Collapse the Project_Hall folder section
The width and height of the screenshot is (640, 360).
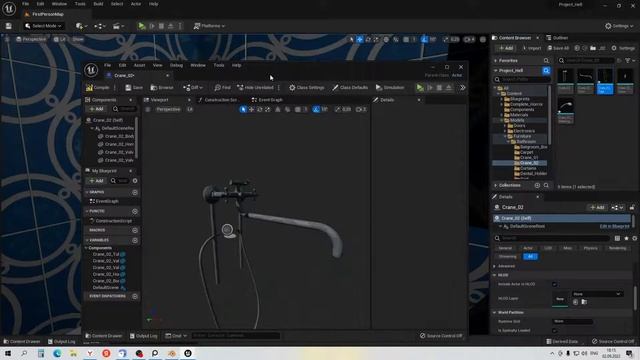pos(496,71)
